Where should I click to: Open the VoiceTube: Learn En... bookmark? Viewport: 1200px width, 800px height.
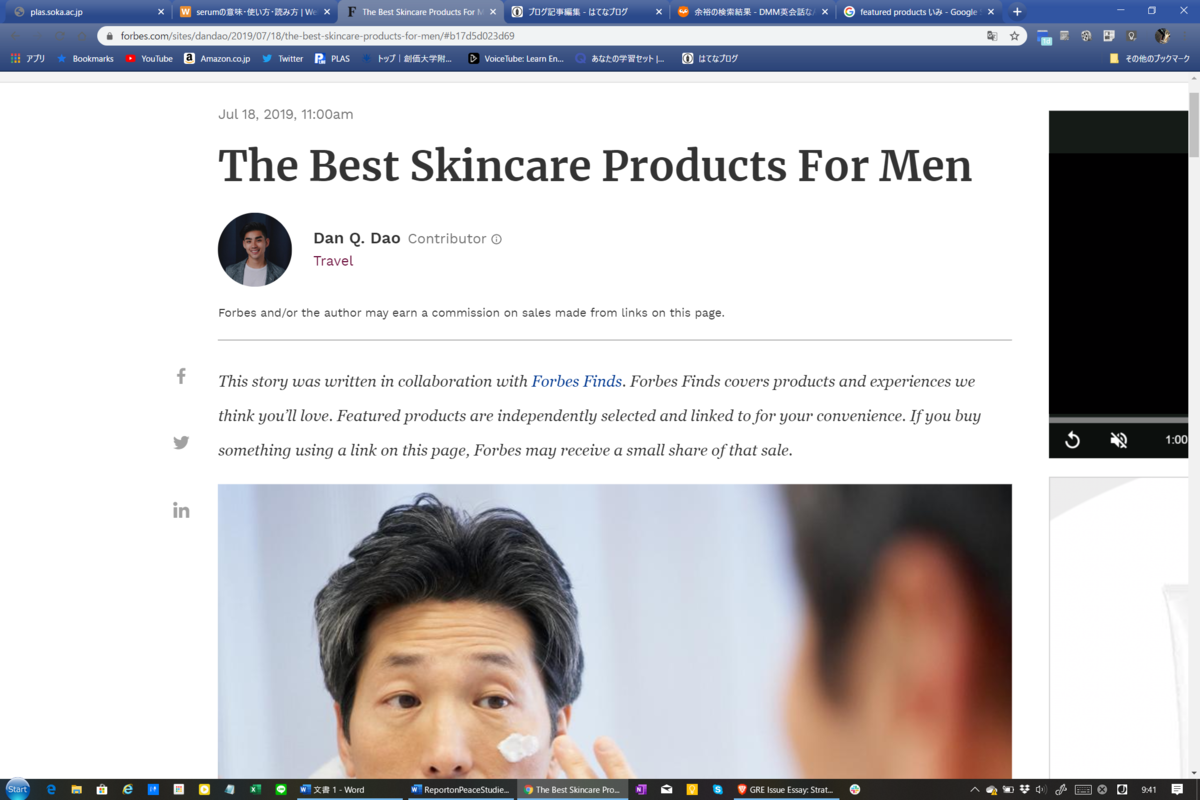(516, 59)
